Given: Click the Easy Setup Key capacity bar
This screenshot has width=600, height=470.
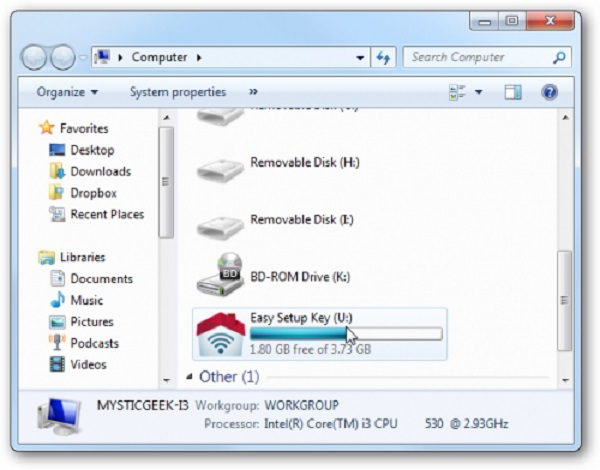Looking at the screenshot, I should 345,333.
